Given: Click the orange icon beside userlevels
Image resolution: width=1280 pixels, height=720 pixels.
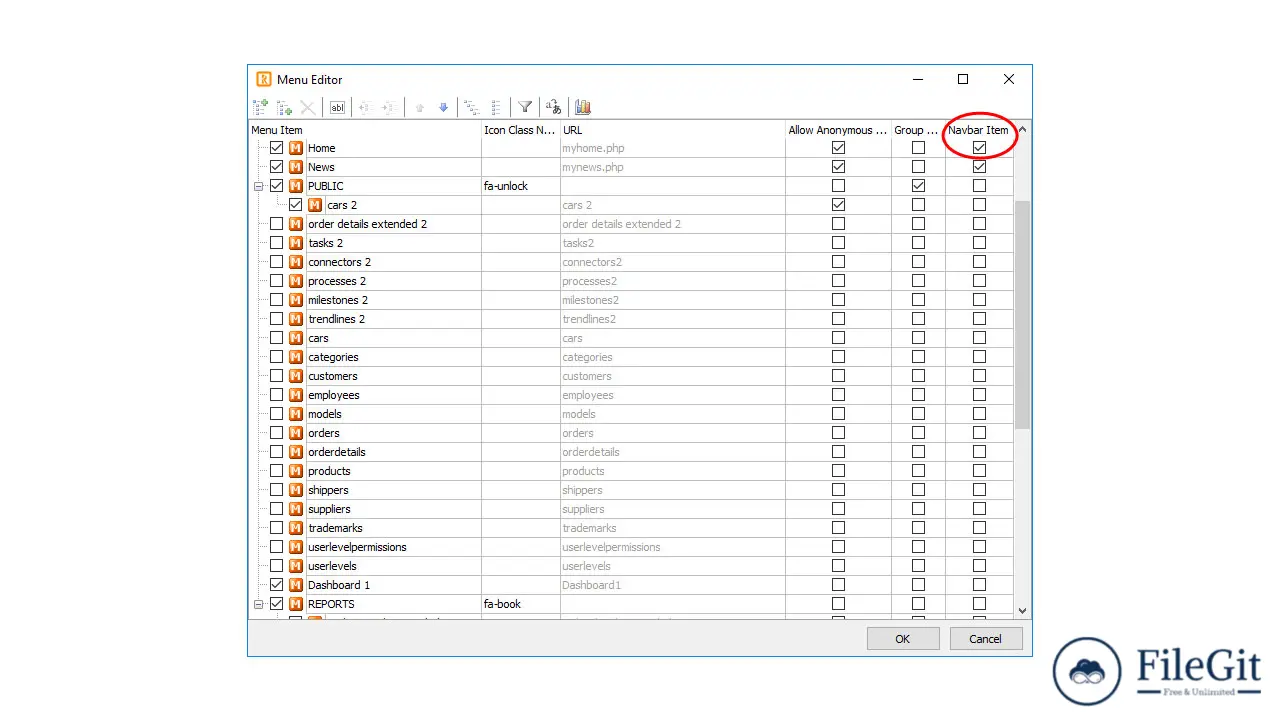Looking at the screenshot, I should coord(296,566).
